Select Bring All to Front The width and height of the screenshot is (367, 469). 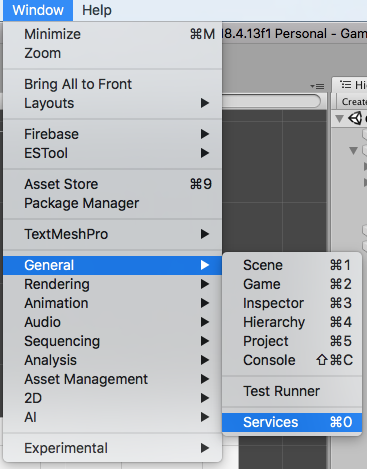click(x=113, y=84)
